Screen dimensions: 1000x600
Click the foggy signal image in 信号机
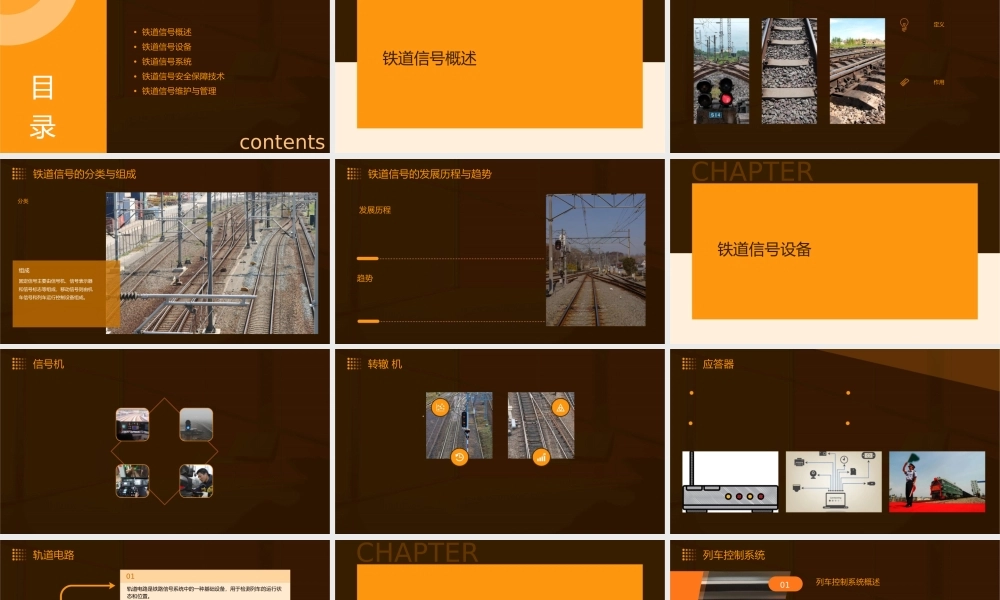point(196,425)
